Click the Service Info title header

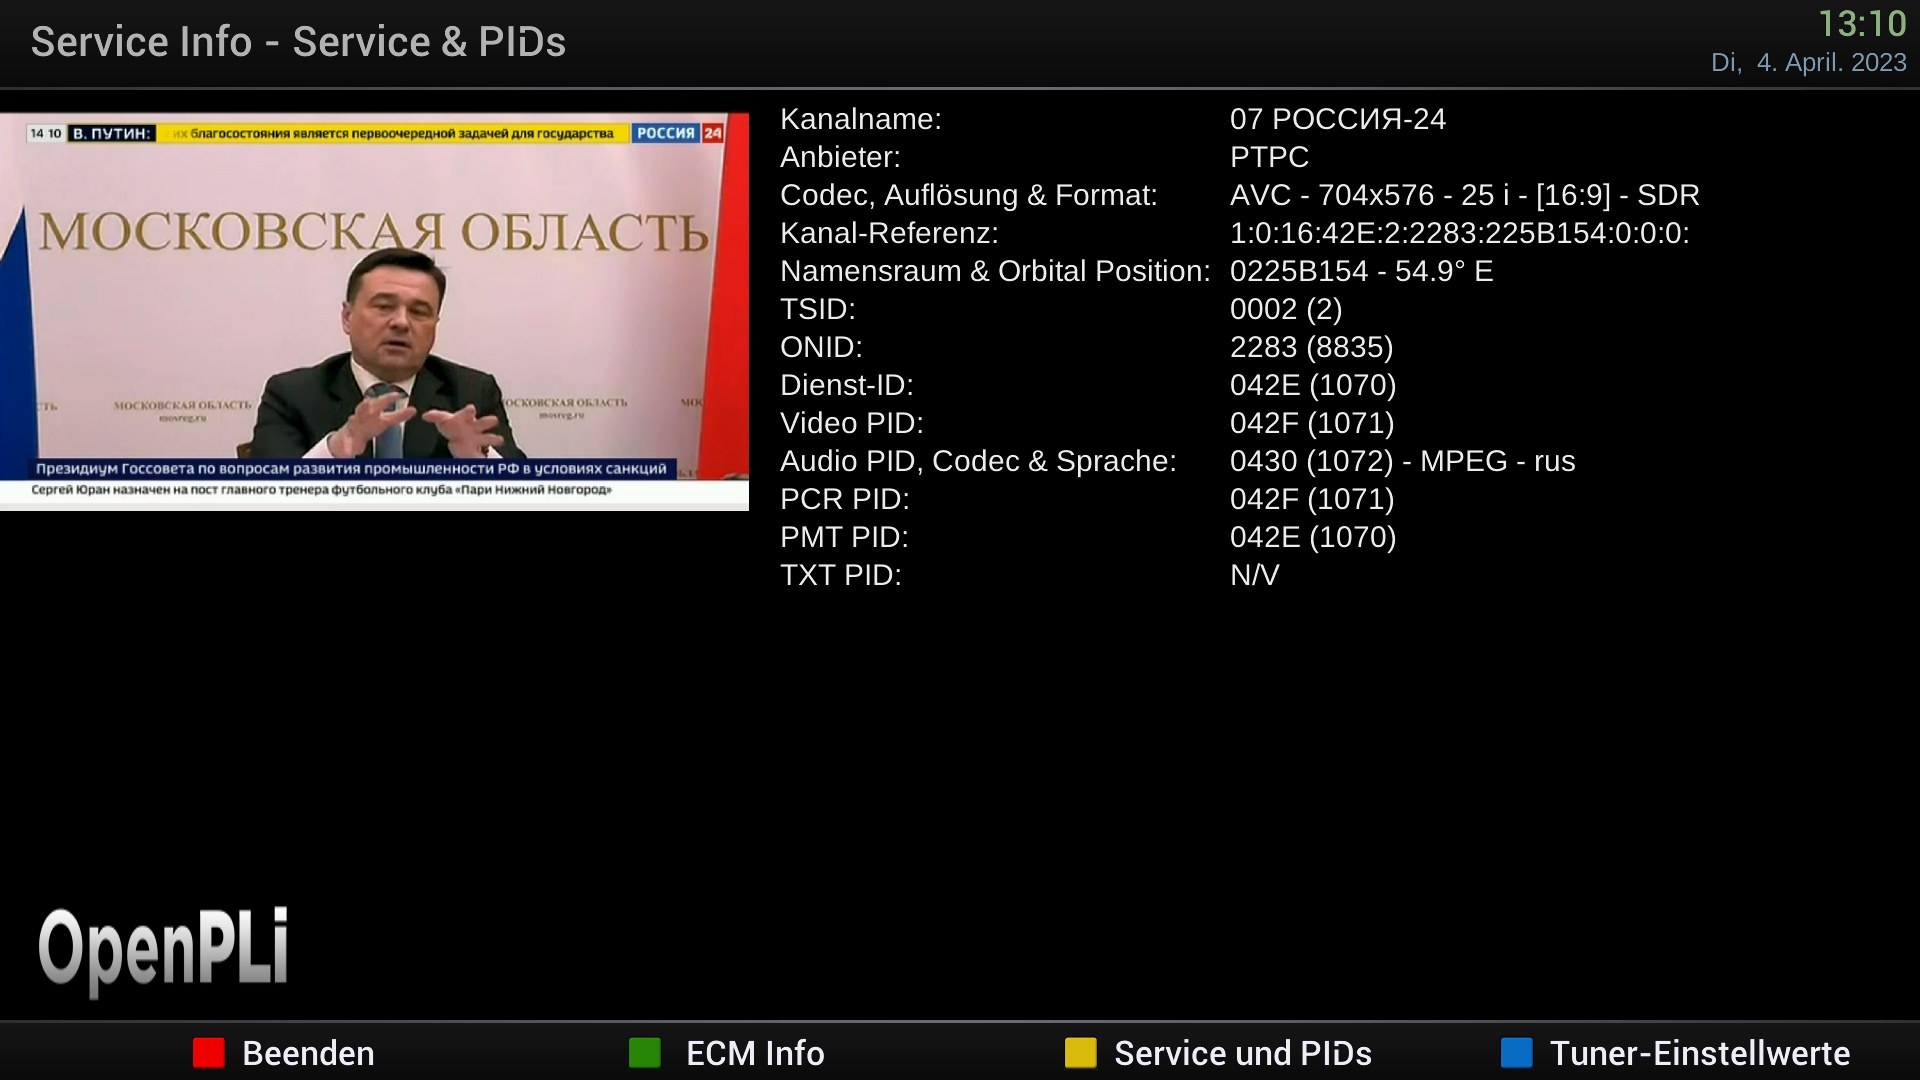tap(298, 42)
